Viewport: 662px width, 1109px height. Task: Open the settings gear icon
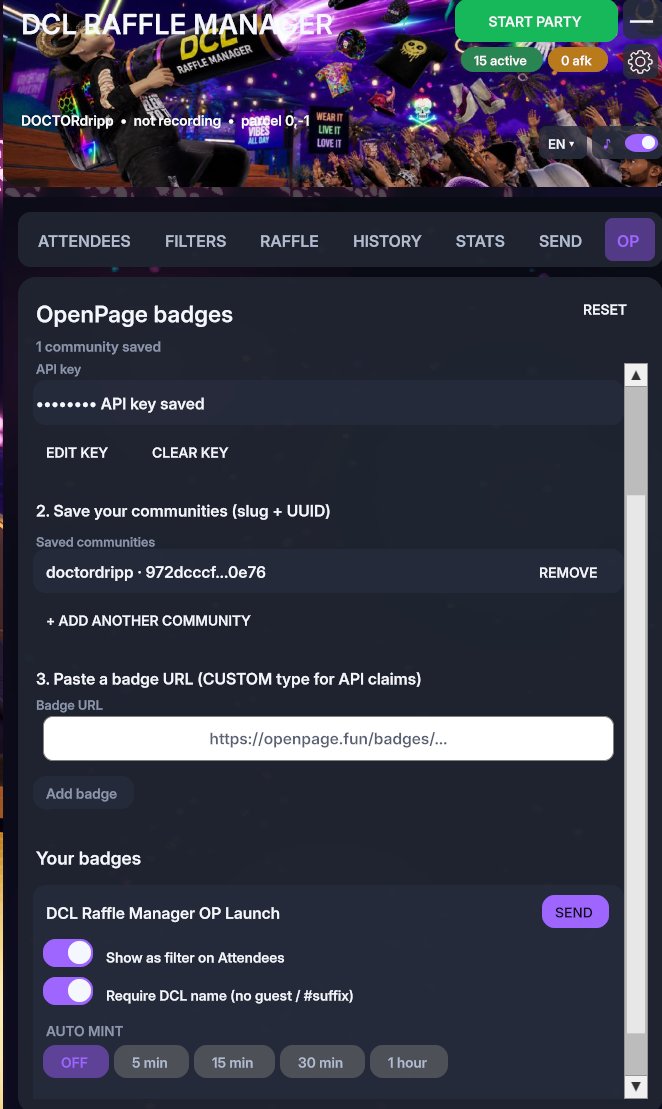pyautogui.click(x=640, y=62)
